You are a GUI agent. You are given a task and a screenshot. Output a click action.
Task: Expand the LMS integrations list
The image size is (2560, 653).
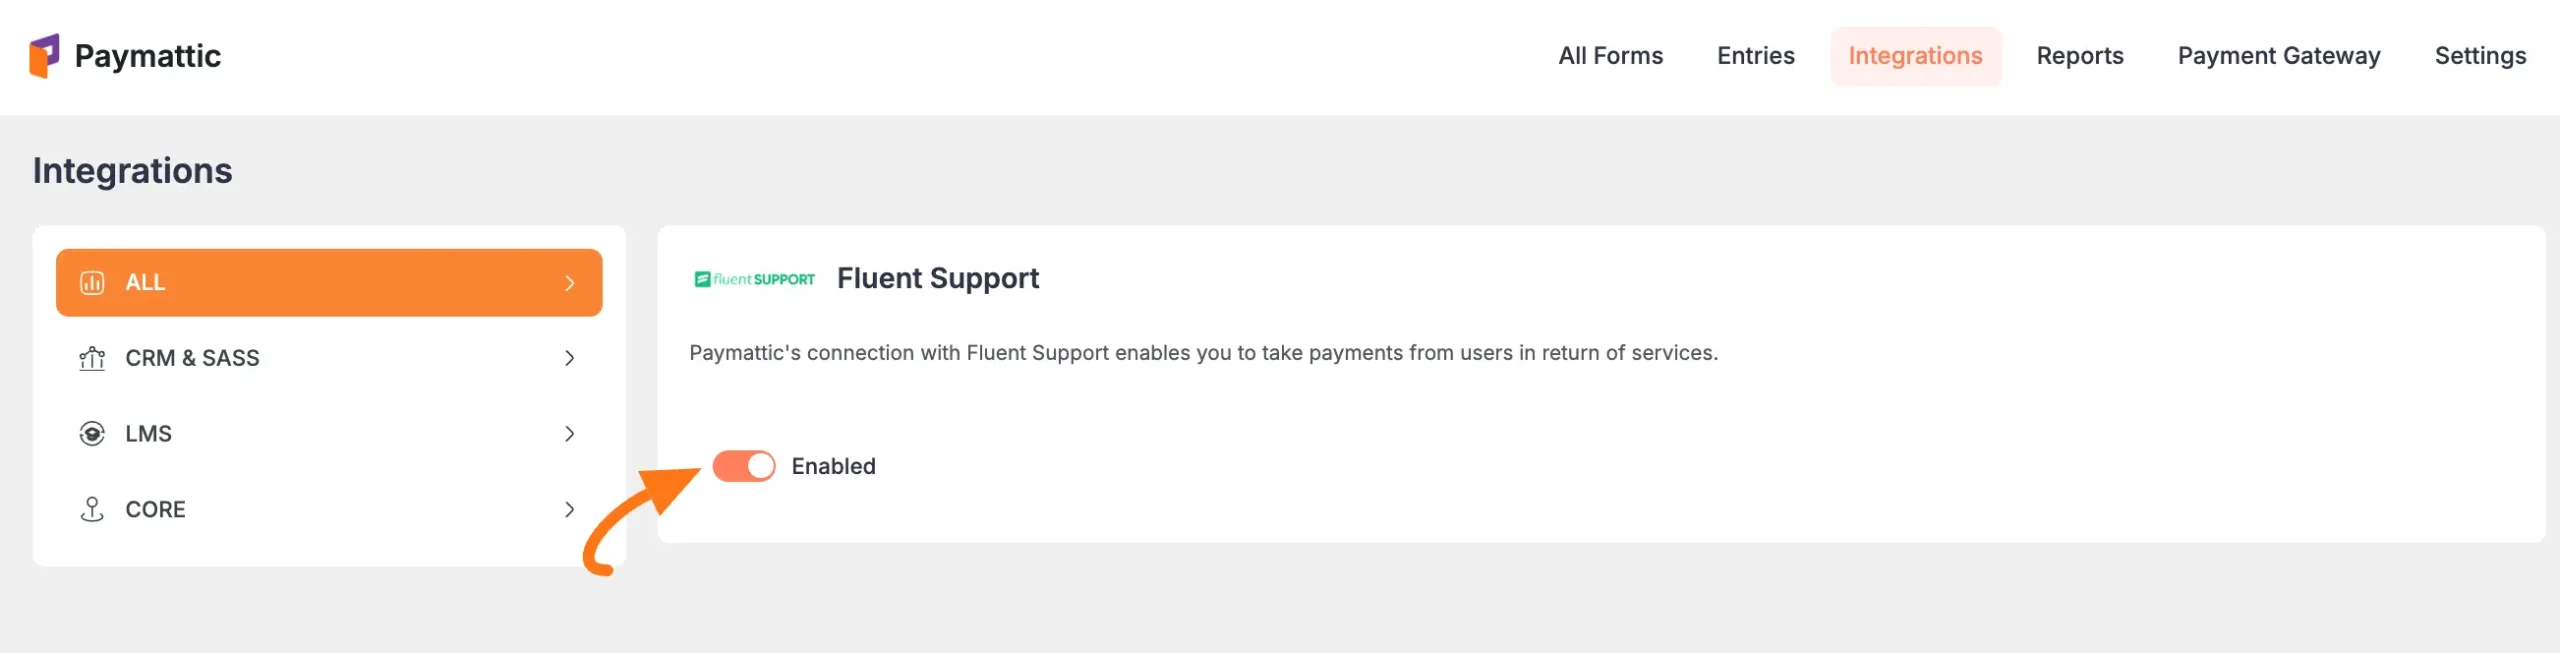[x=570, y=433]
